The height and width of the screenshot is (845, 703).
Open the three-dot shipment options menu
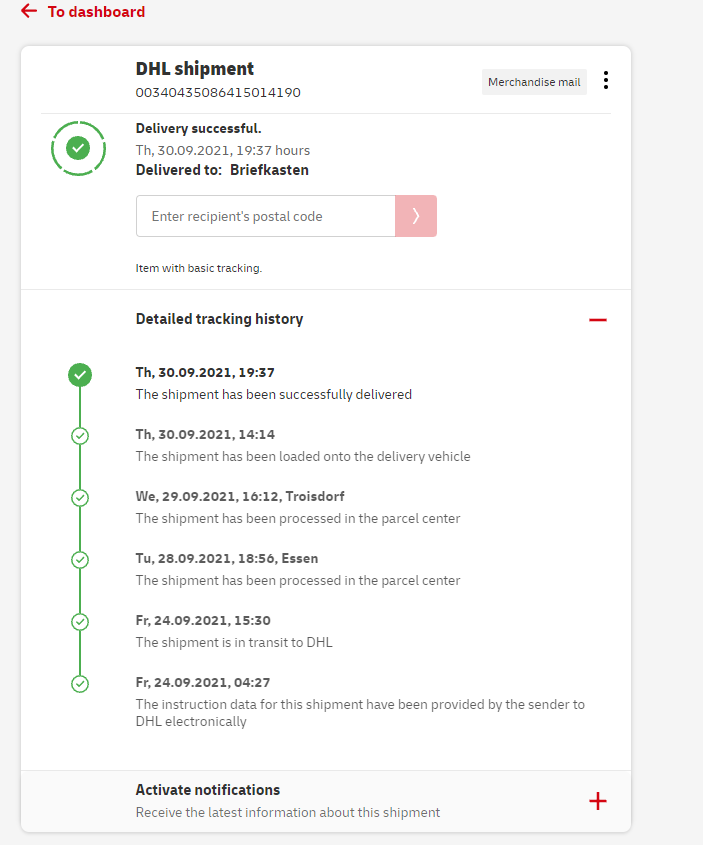click(606, 81)
